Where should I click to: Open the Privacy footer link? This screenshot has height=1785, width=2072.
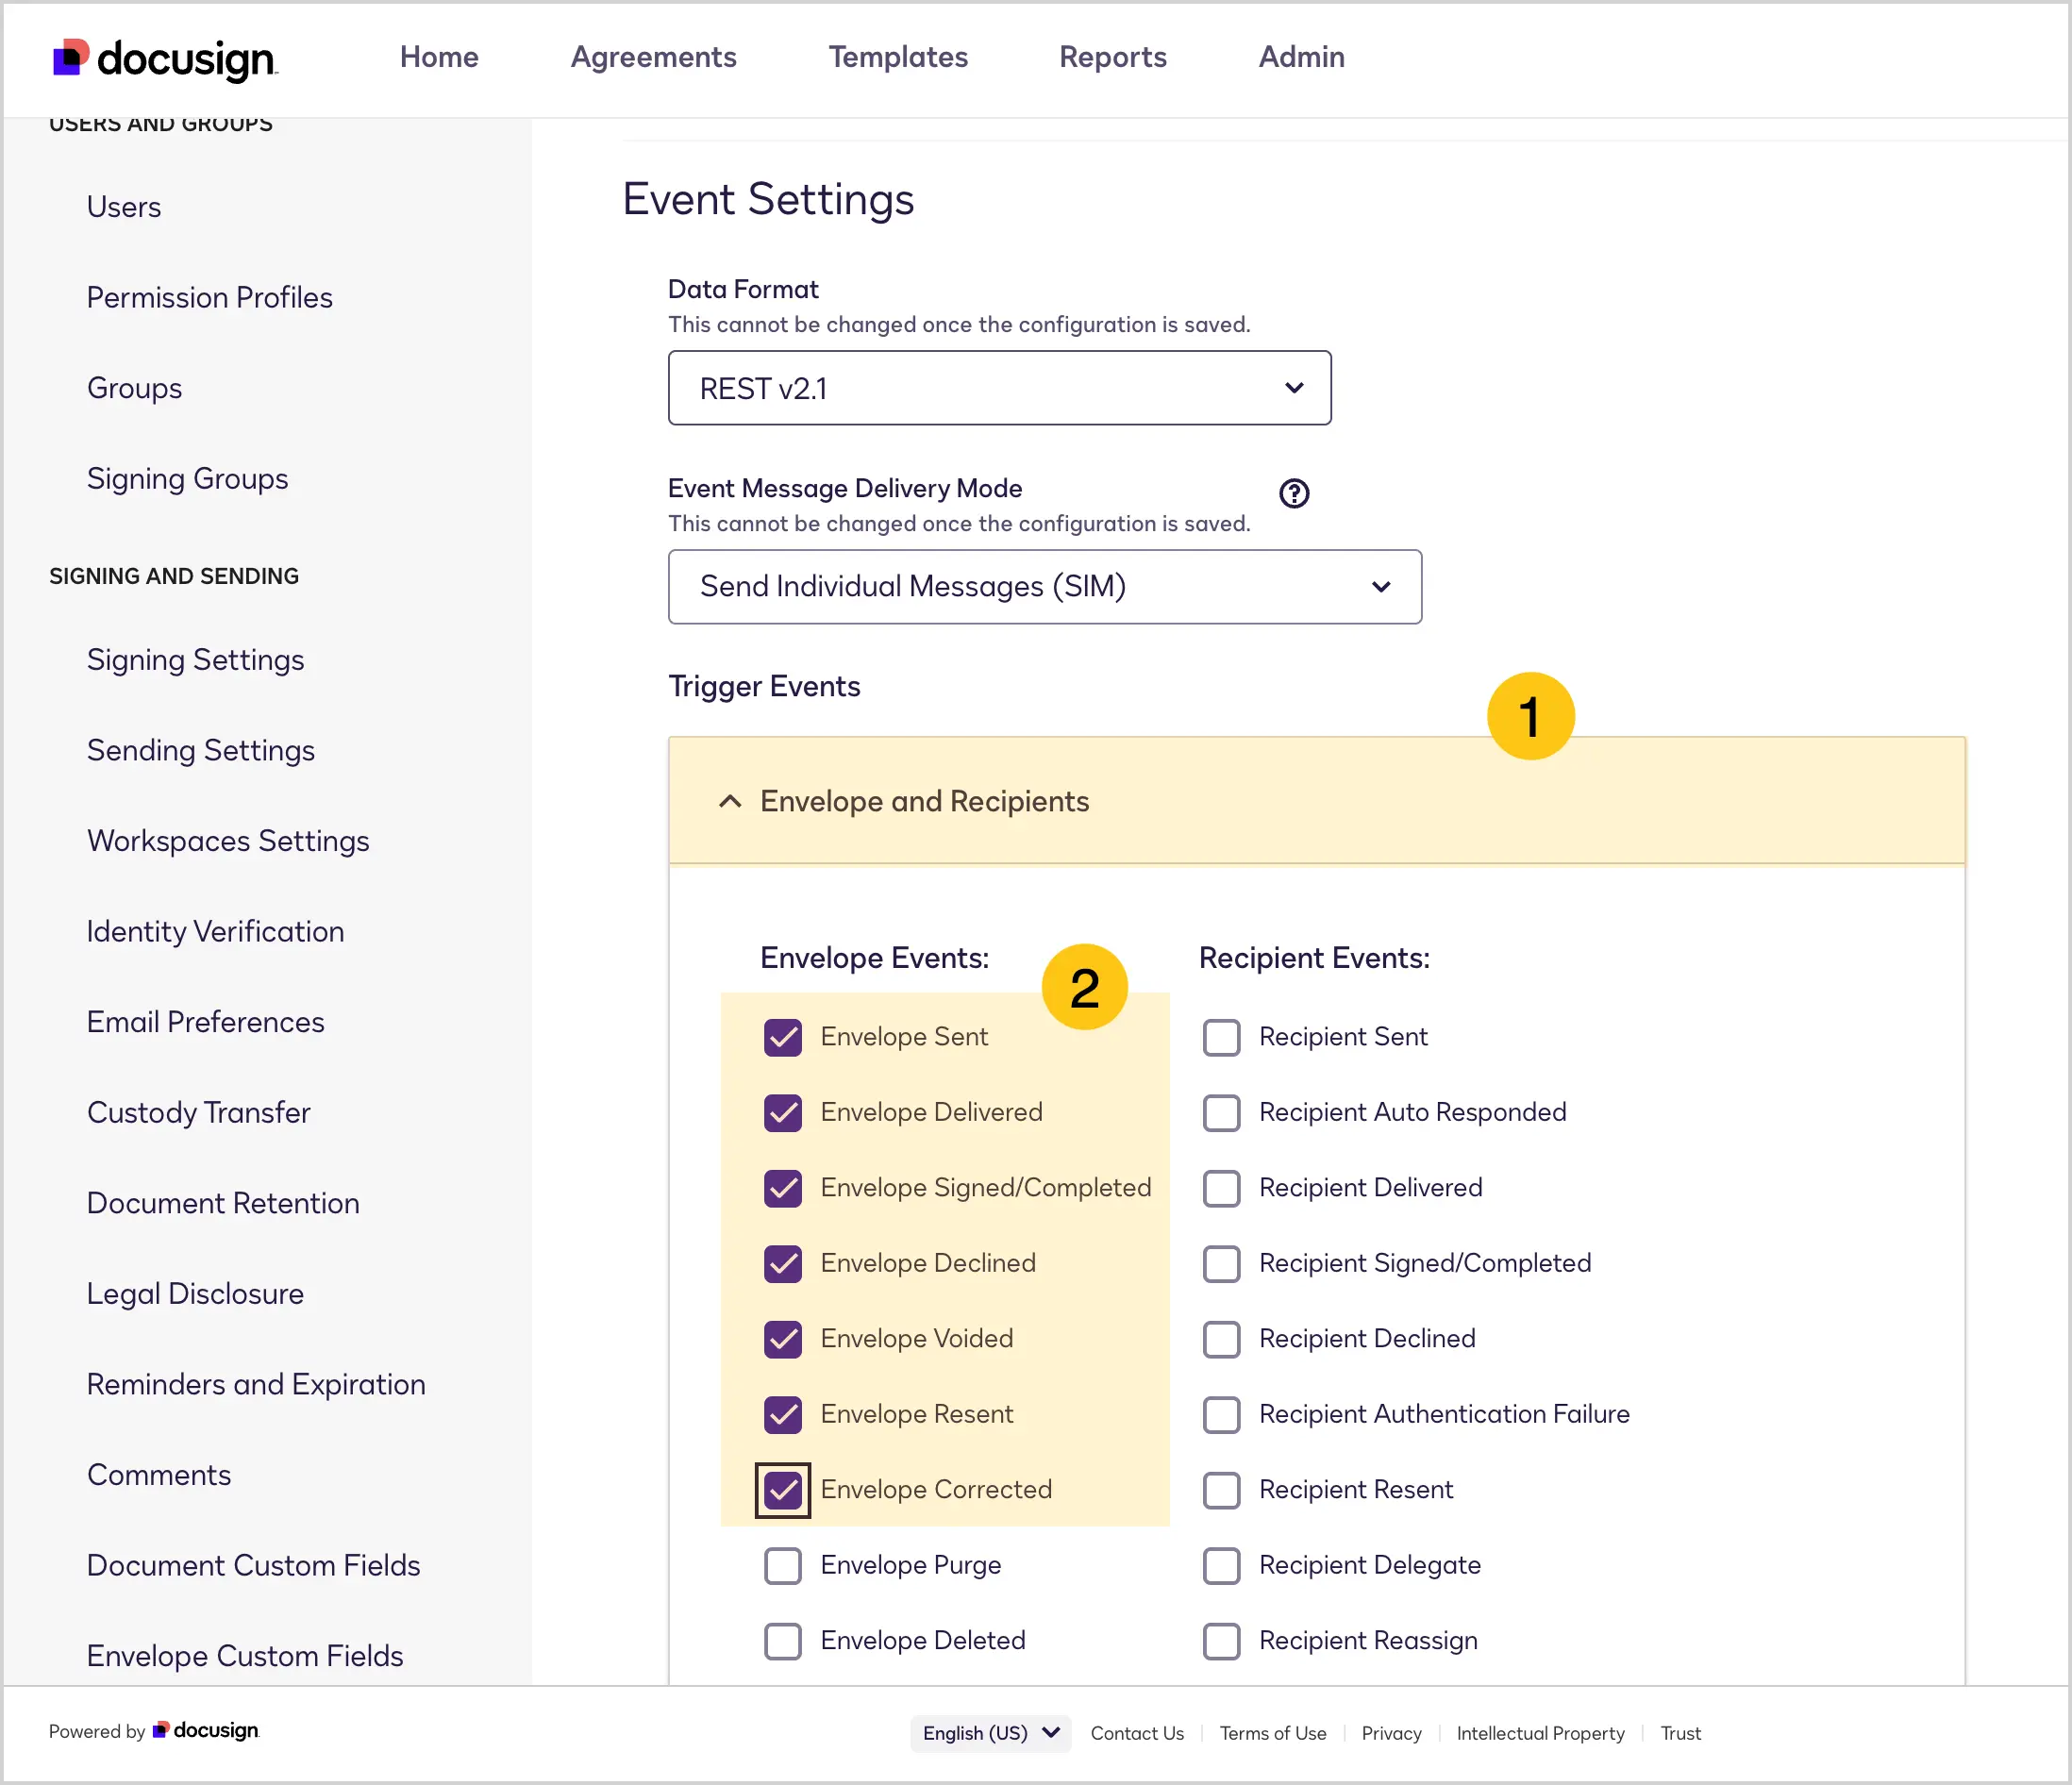pos(1391,1733)
